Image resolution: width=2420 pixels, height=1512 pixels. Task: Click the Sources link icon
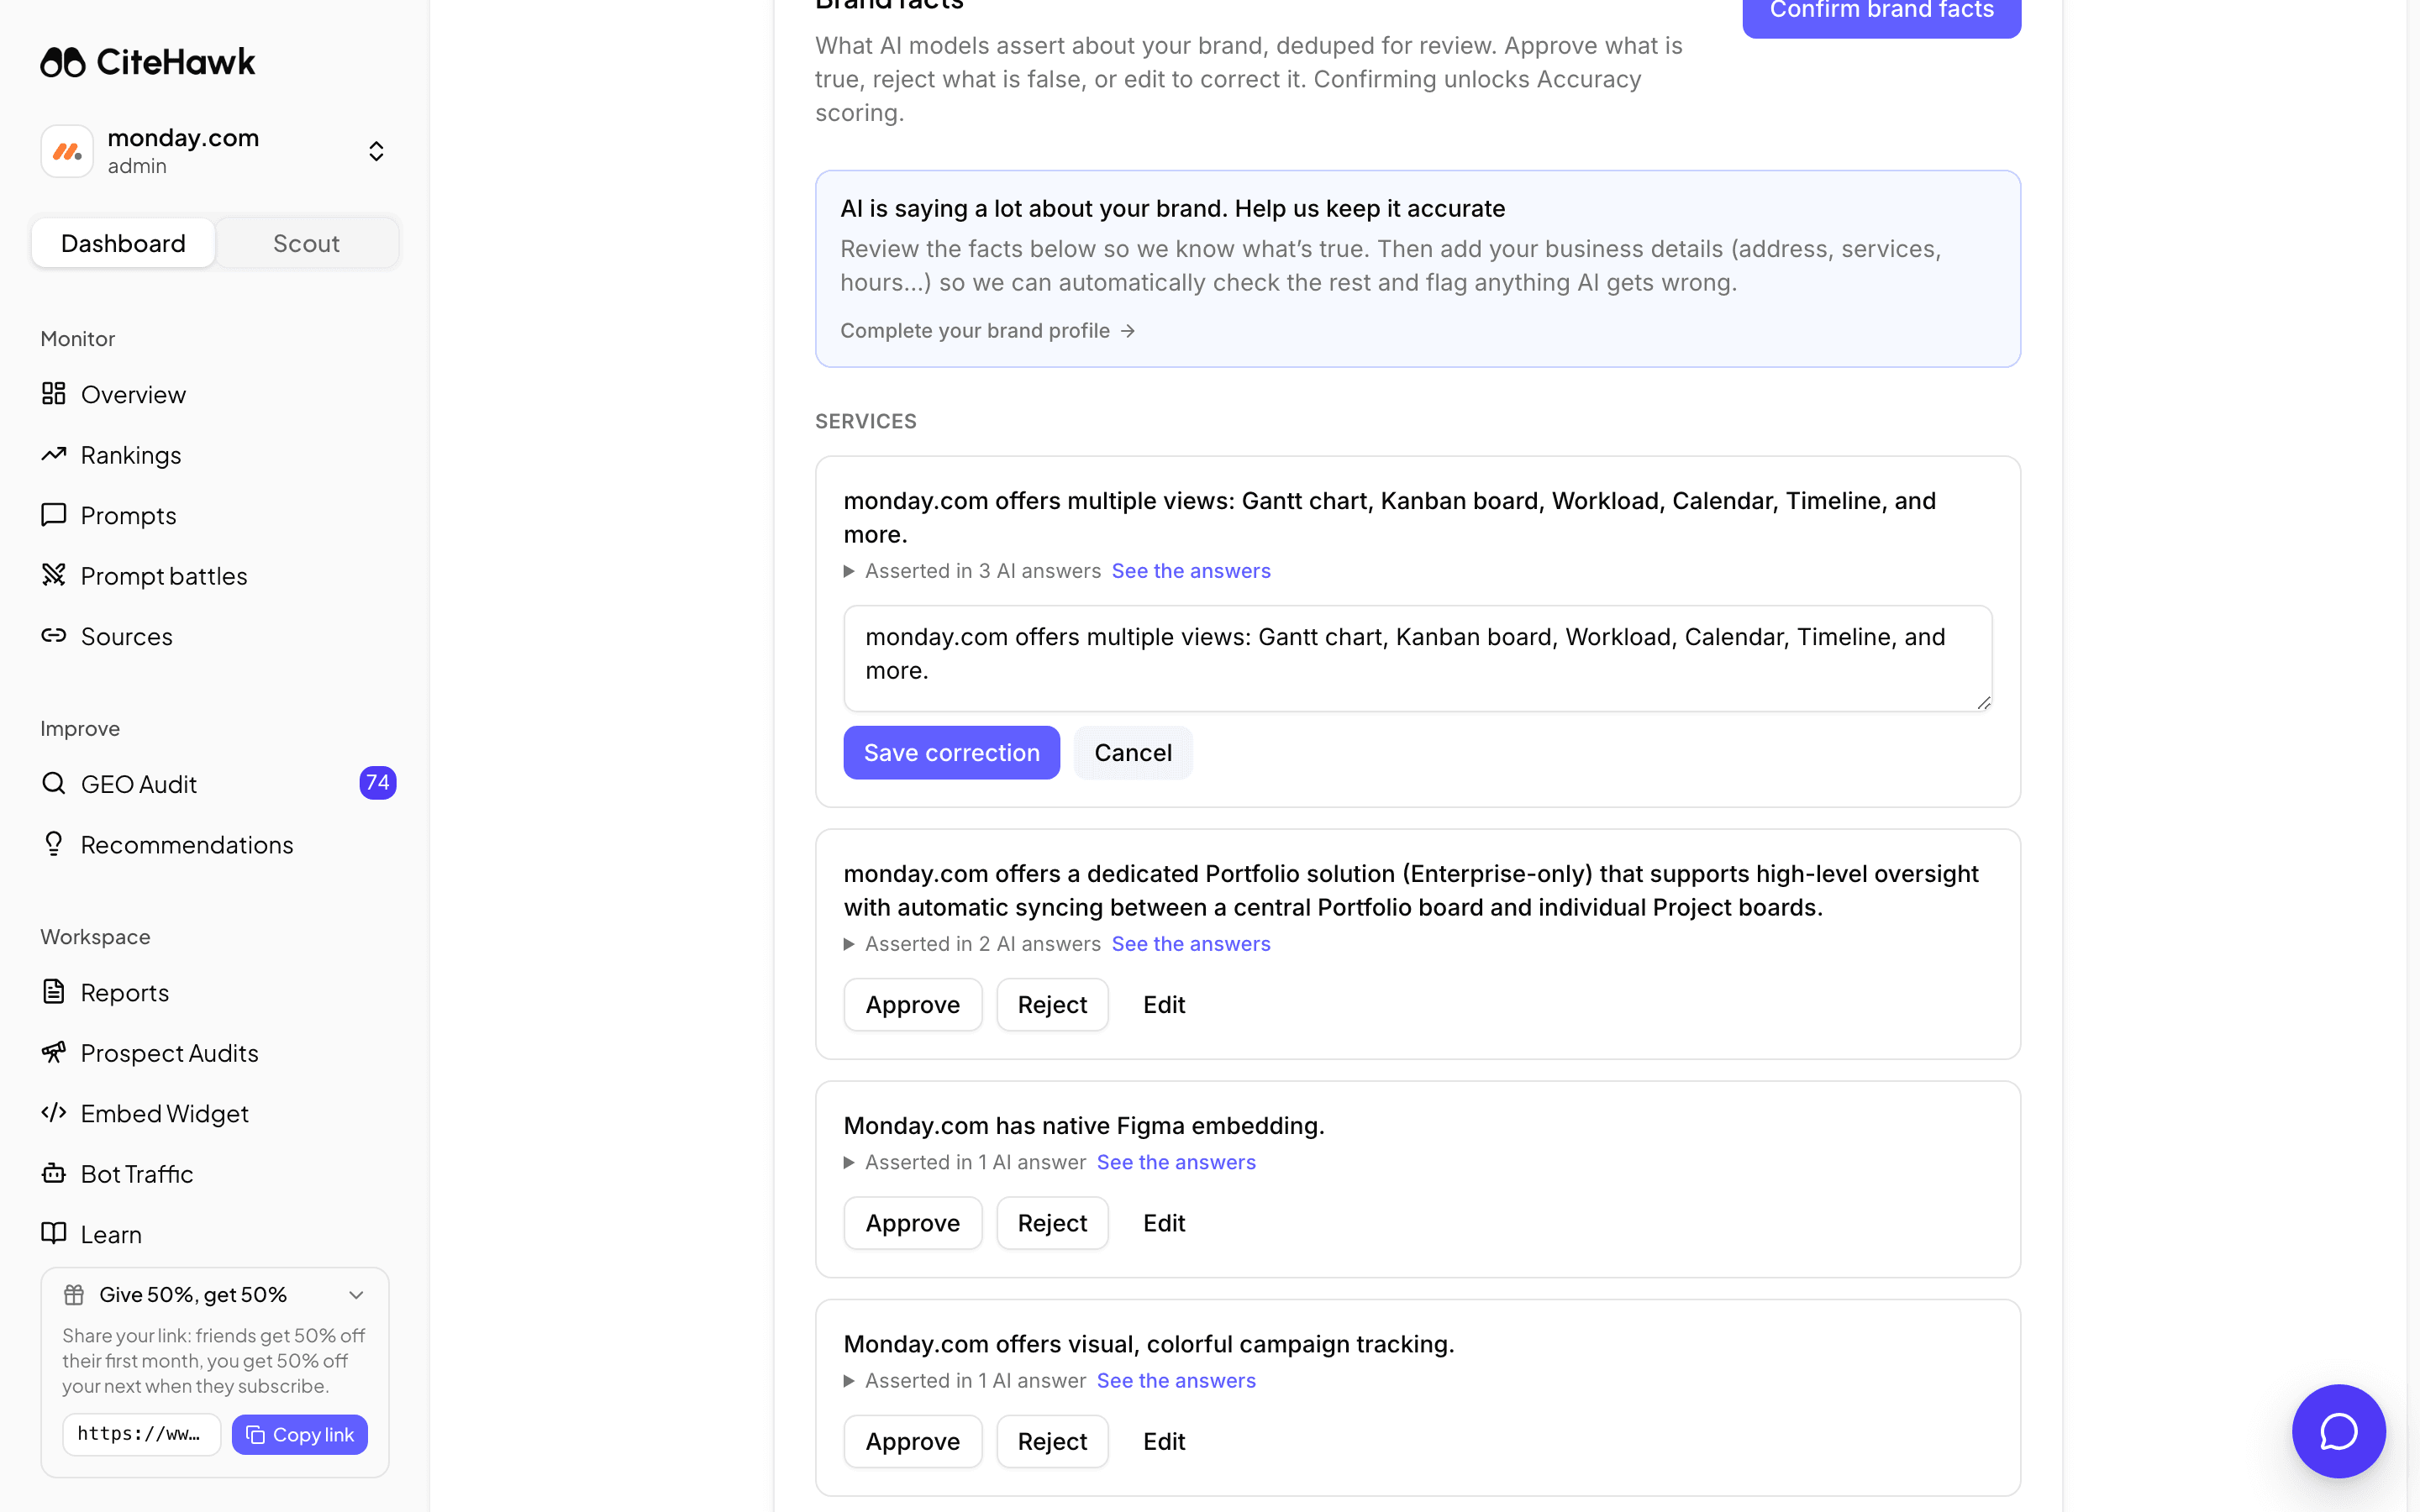pyautogui.click(x=54, y=636)
